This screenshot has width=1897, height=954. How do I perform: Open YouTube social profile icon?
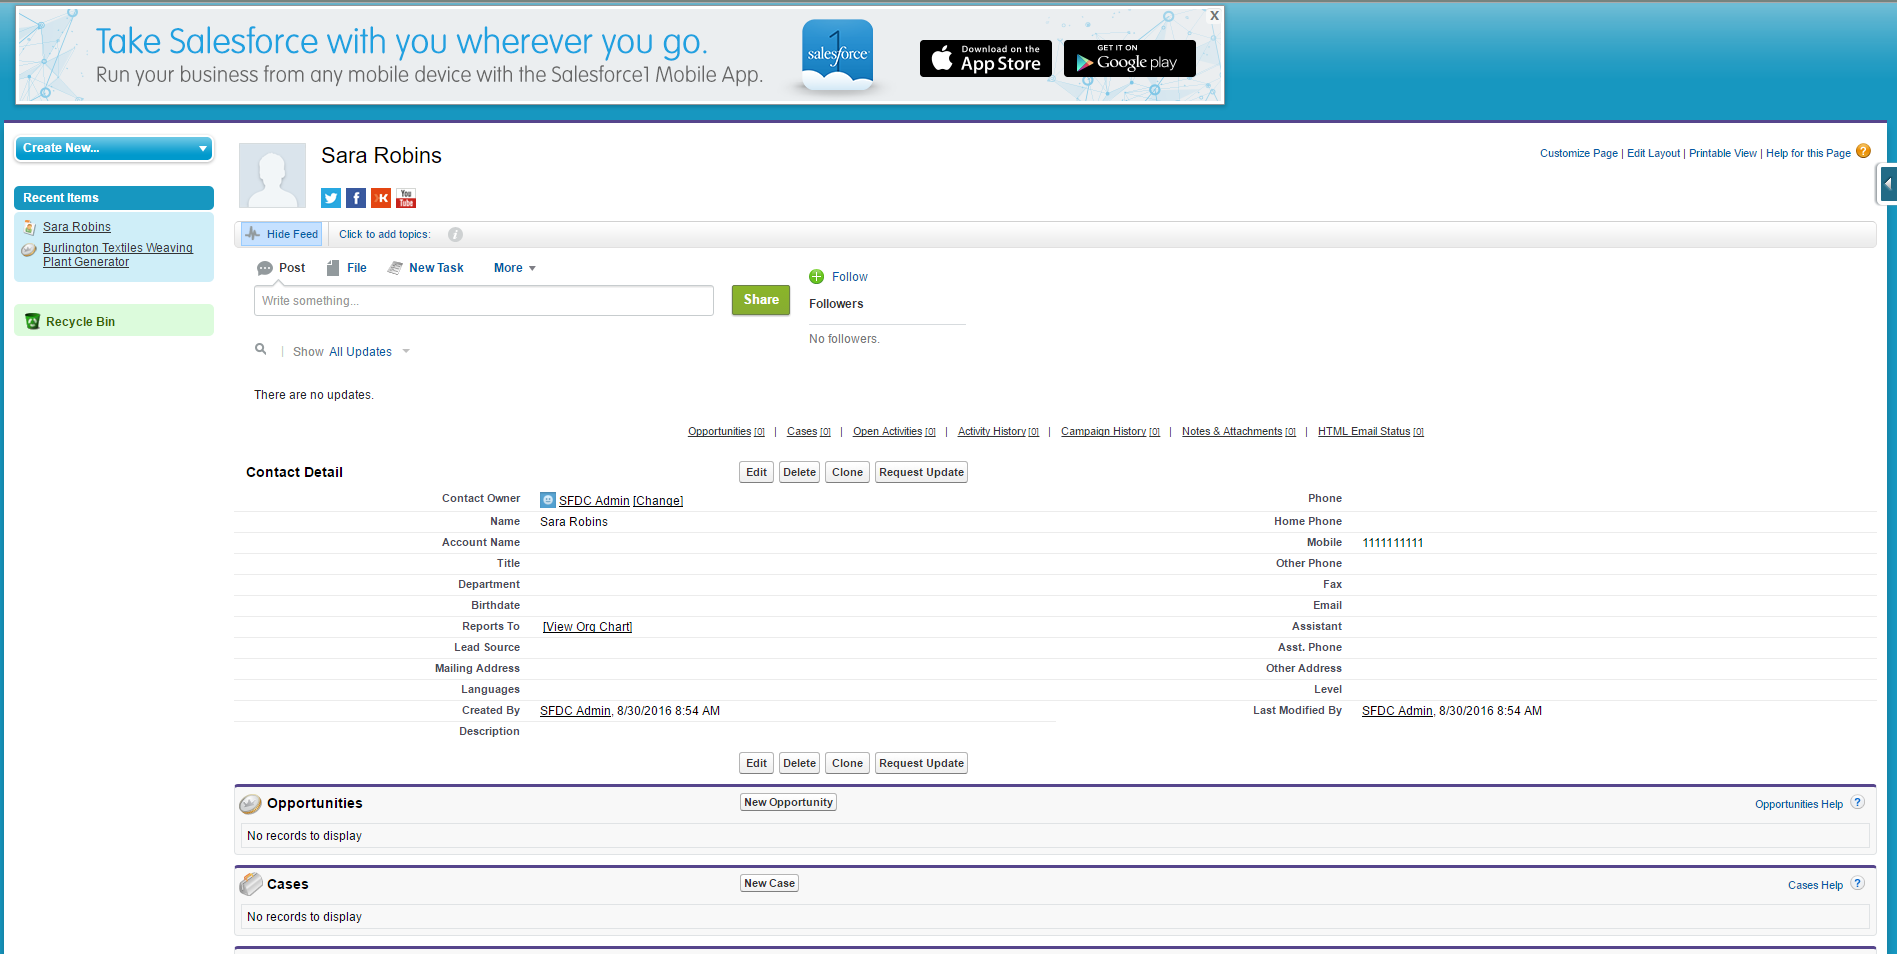406,198
